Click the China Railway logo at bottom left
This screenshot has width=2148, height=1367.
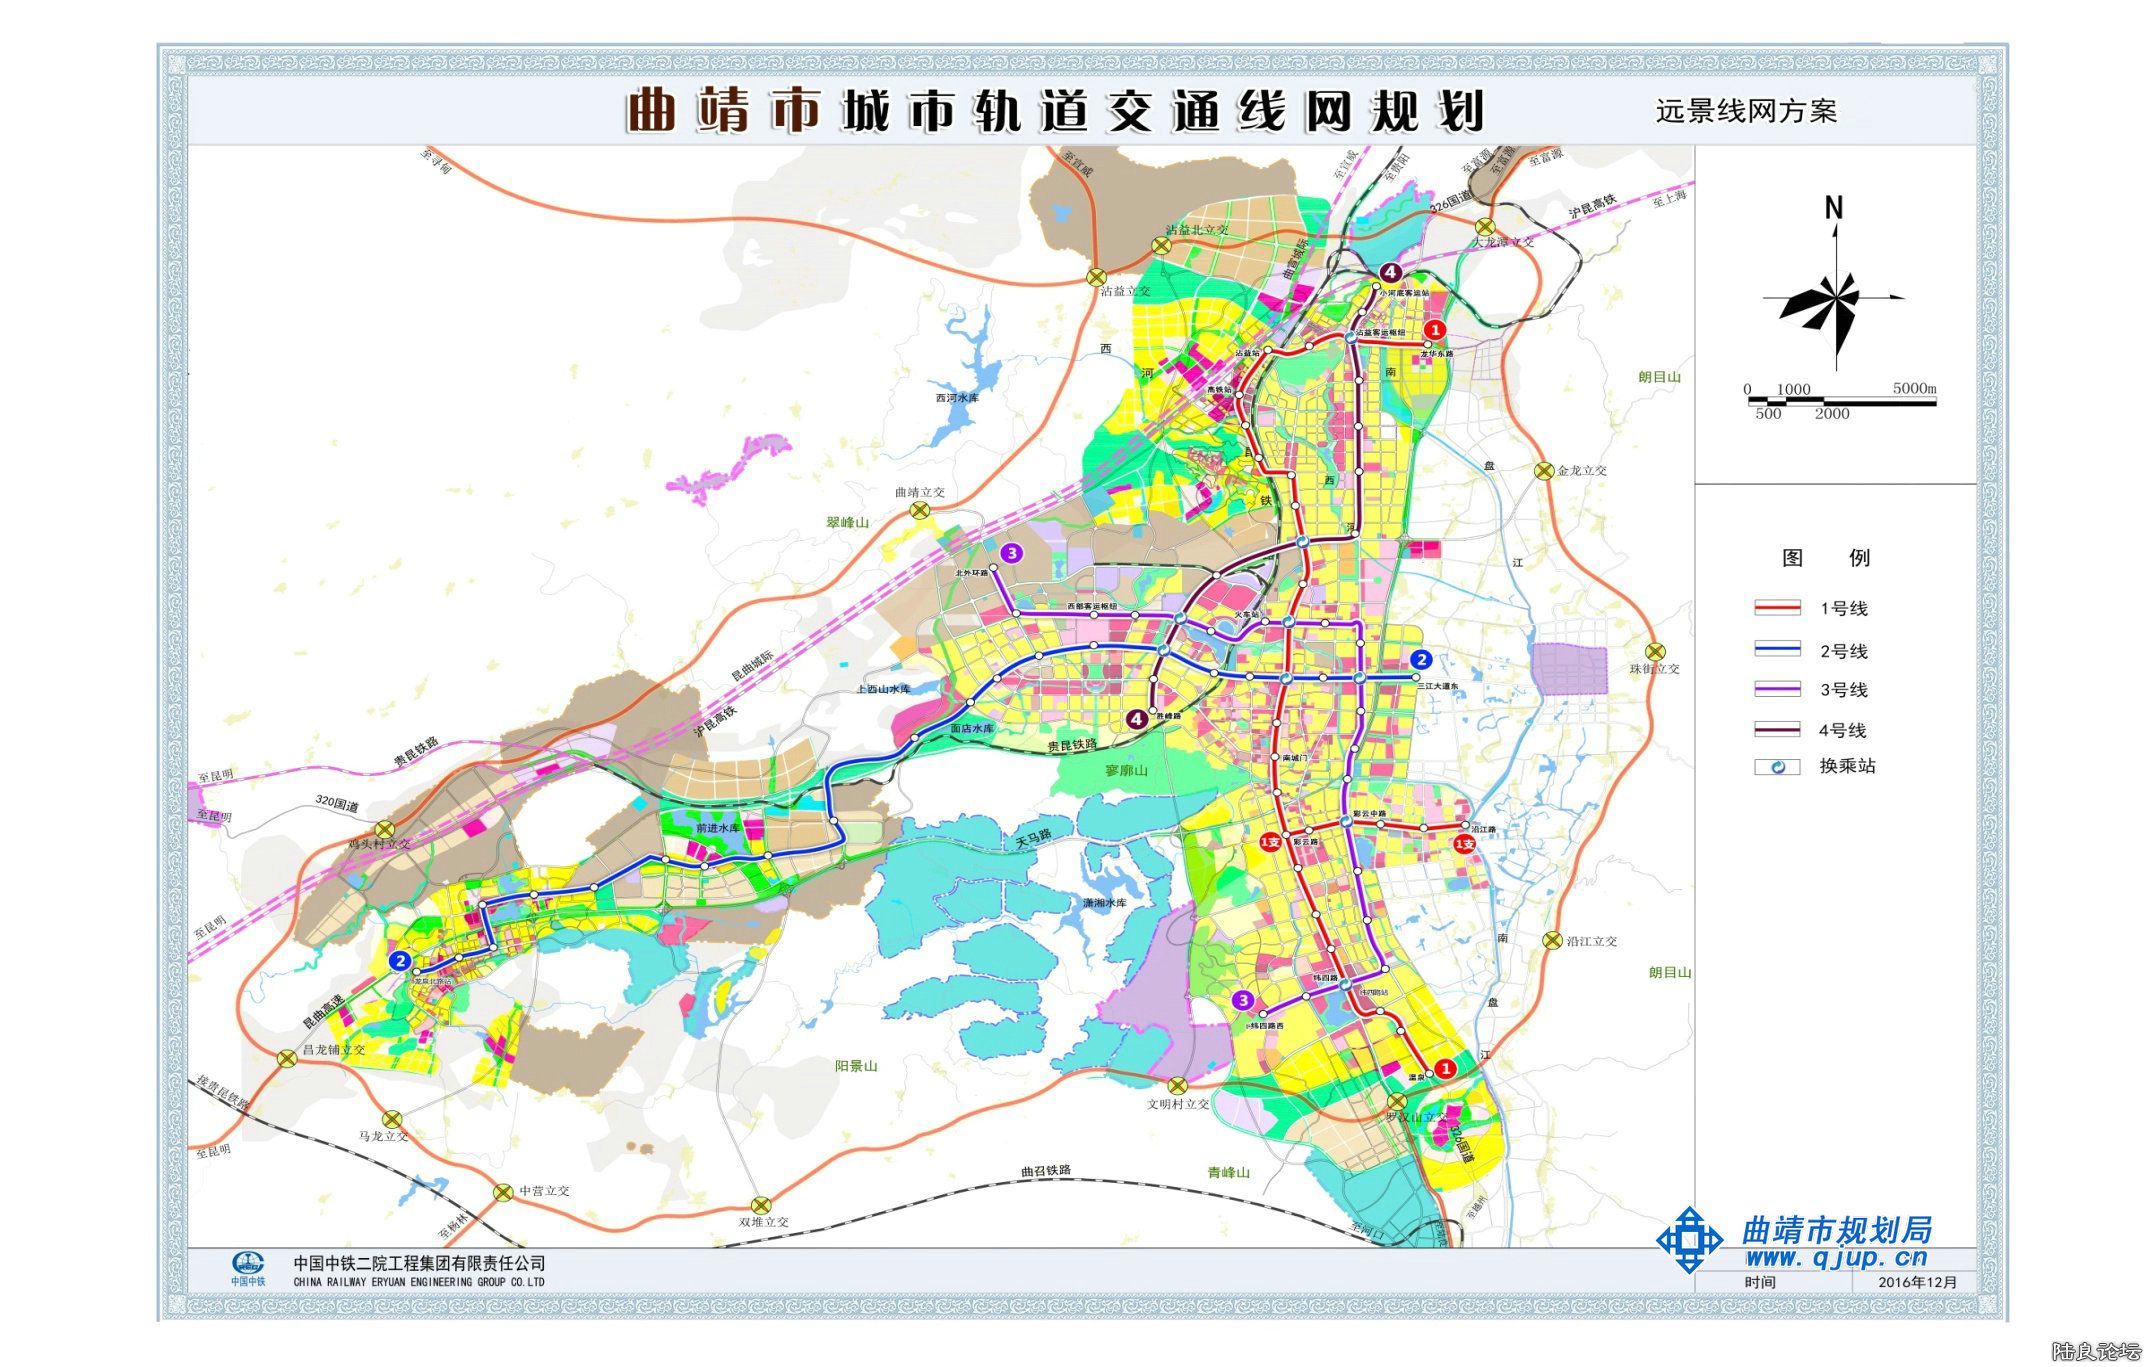point(249,1264)
